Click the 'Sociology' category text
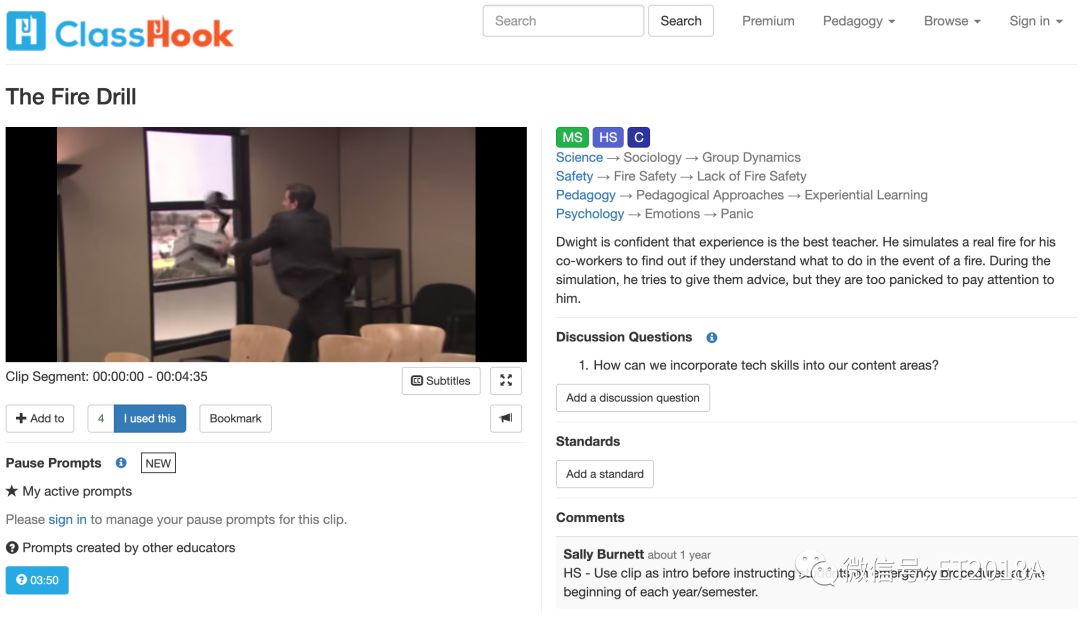 pos(652,158)
